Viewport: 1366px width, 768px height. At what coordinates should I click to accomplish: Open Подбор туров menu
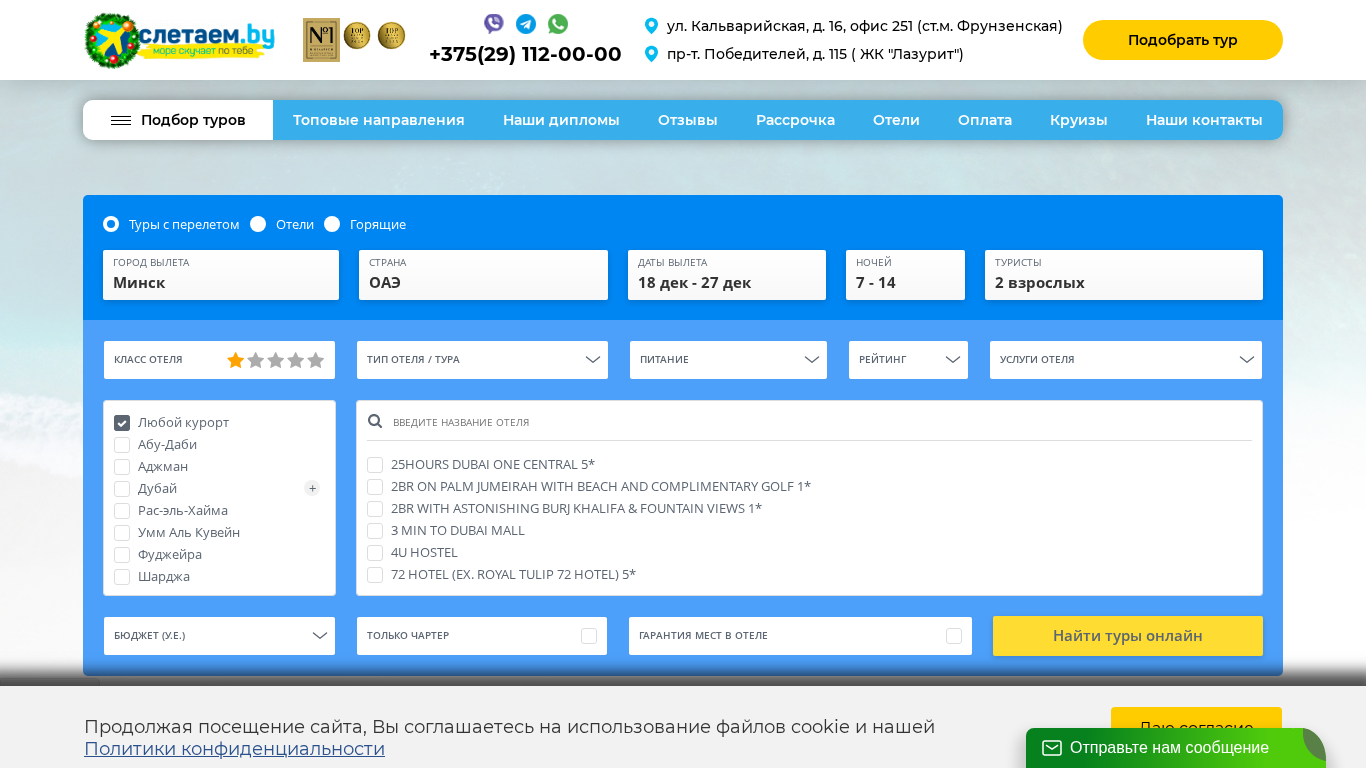178,120
